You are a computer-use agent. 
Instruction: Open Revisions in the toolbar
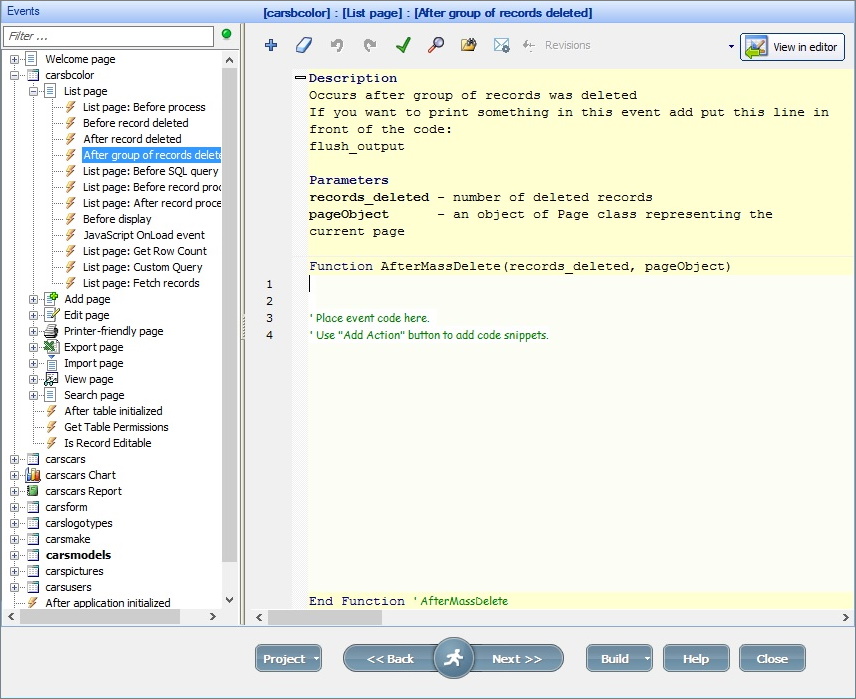(557, 45)
